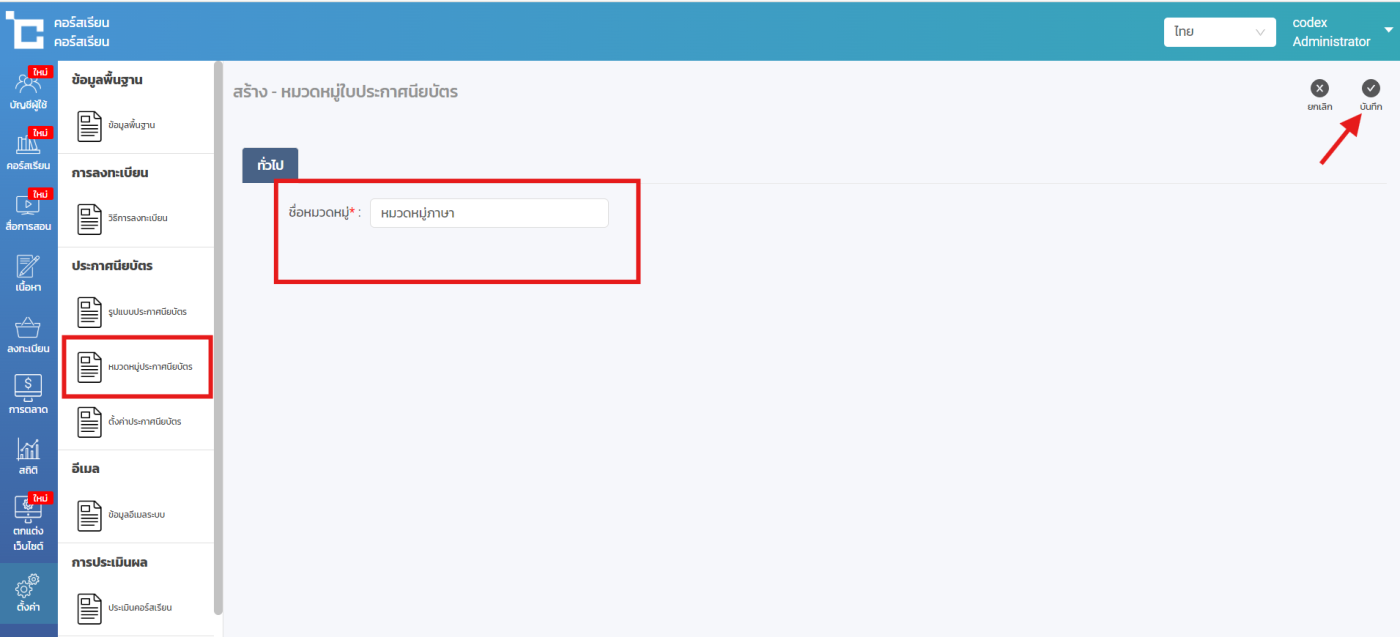
Task: Click the ชื่อหมวดหมู่ input field
Action: (489, 213)
